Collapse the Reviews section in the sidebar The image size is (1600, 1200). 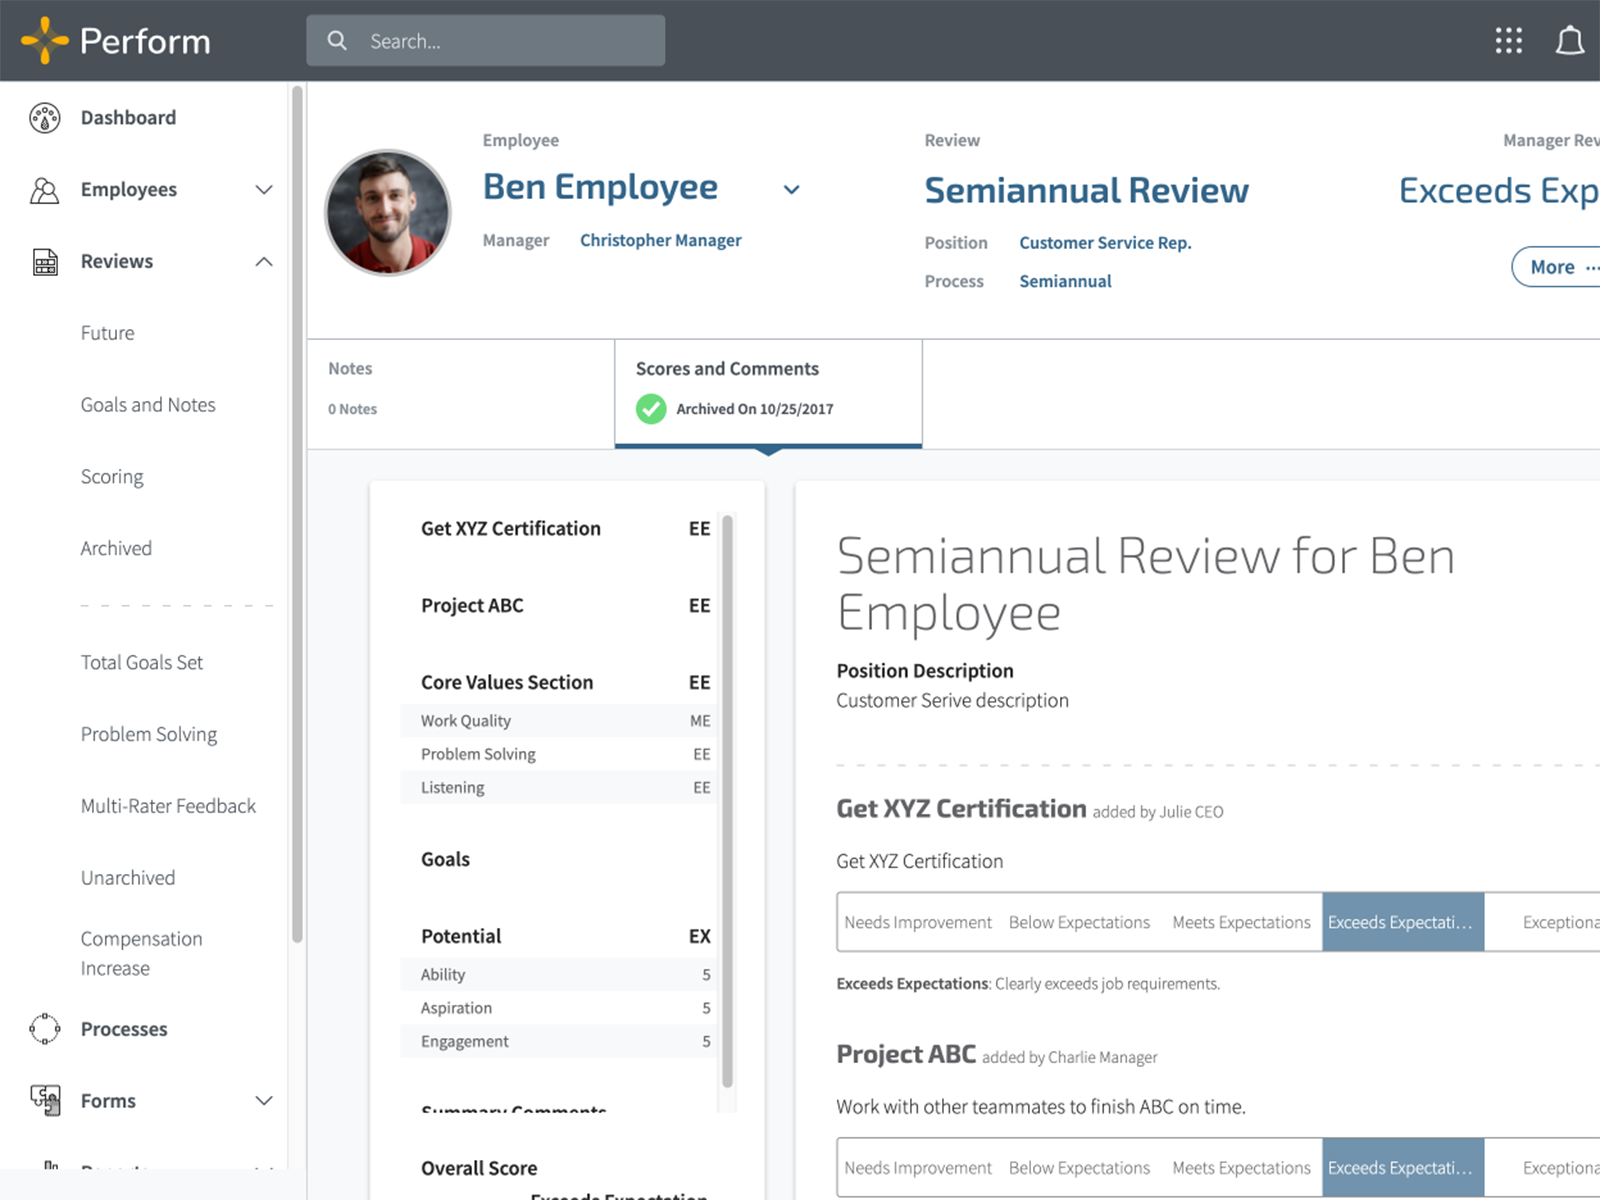(263, 261)
